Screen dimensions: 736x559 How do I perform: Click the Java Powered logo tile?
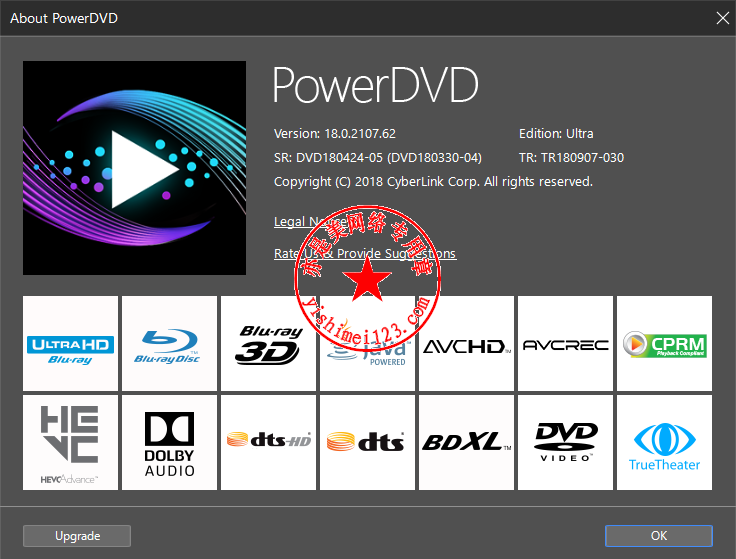pos(368,343)
